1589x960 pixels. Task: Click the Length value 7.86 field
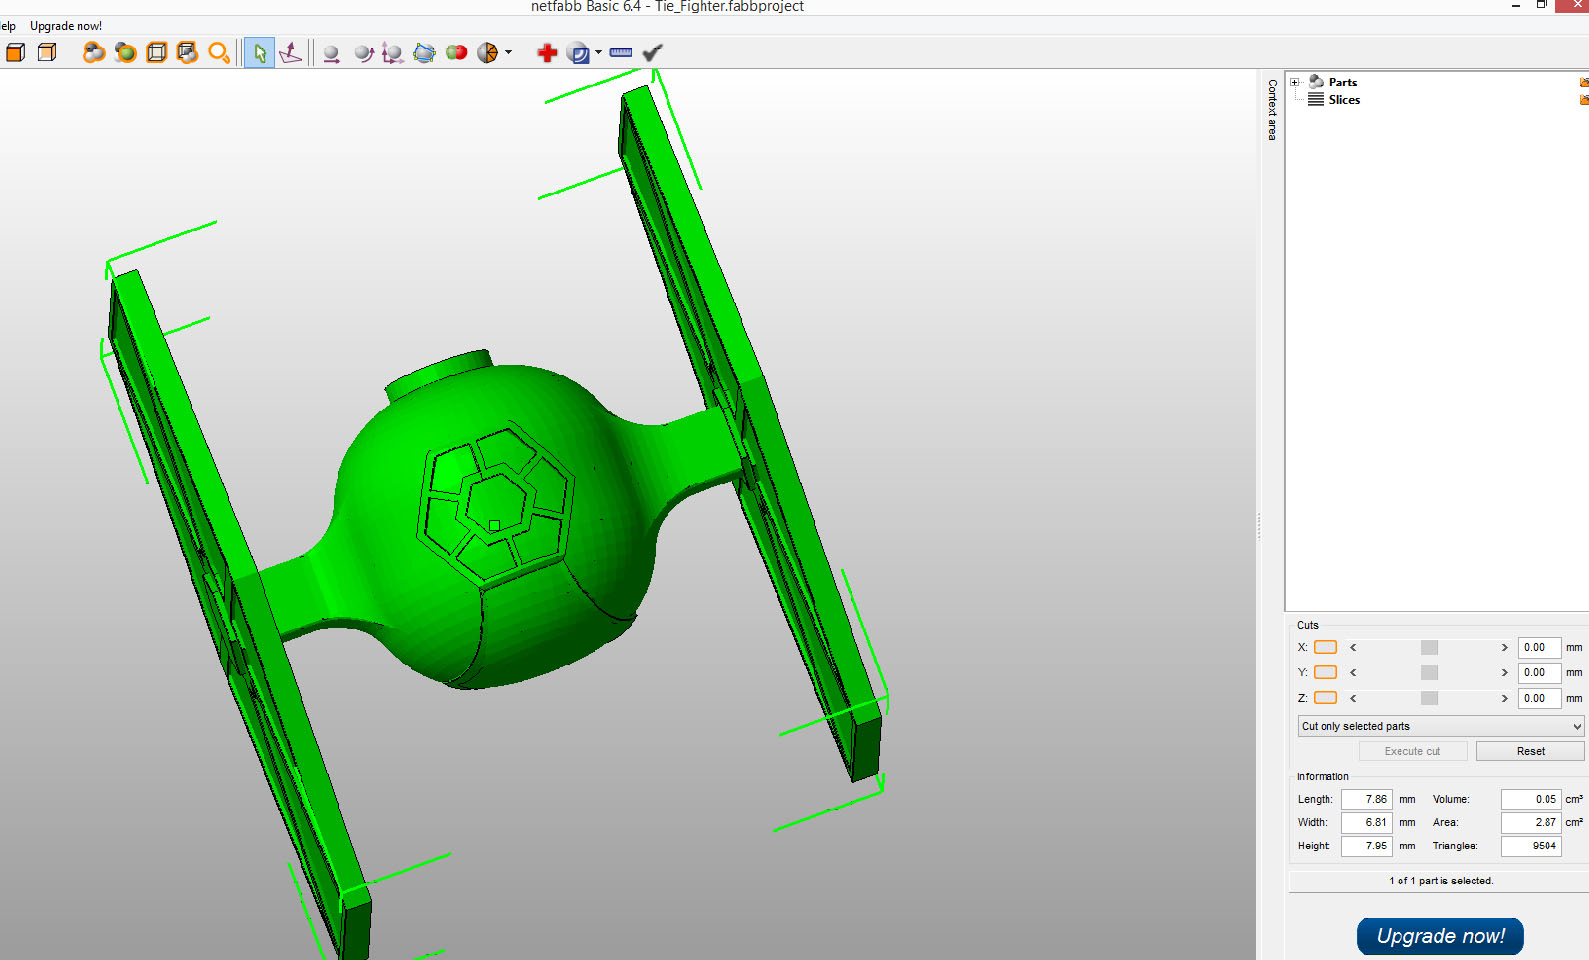point(1367,799)
